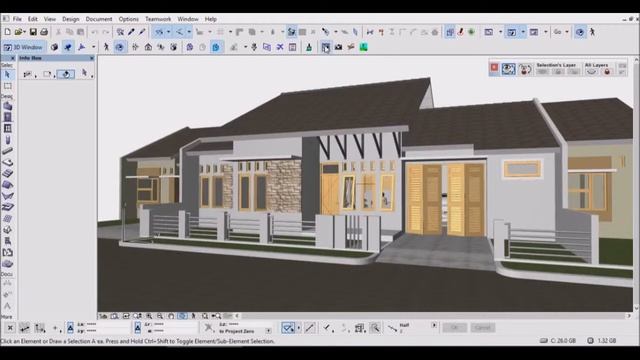Click the More label in toolbox
Viewport: 640px width, 360px height.
click(7, 316)
